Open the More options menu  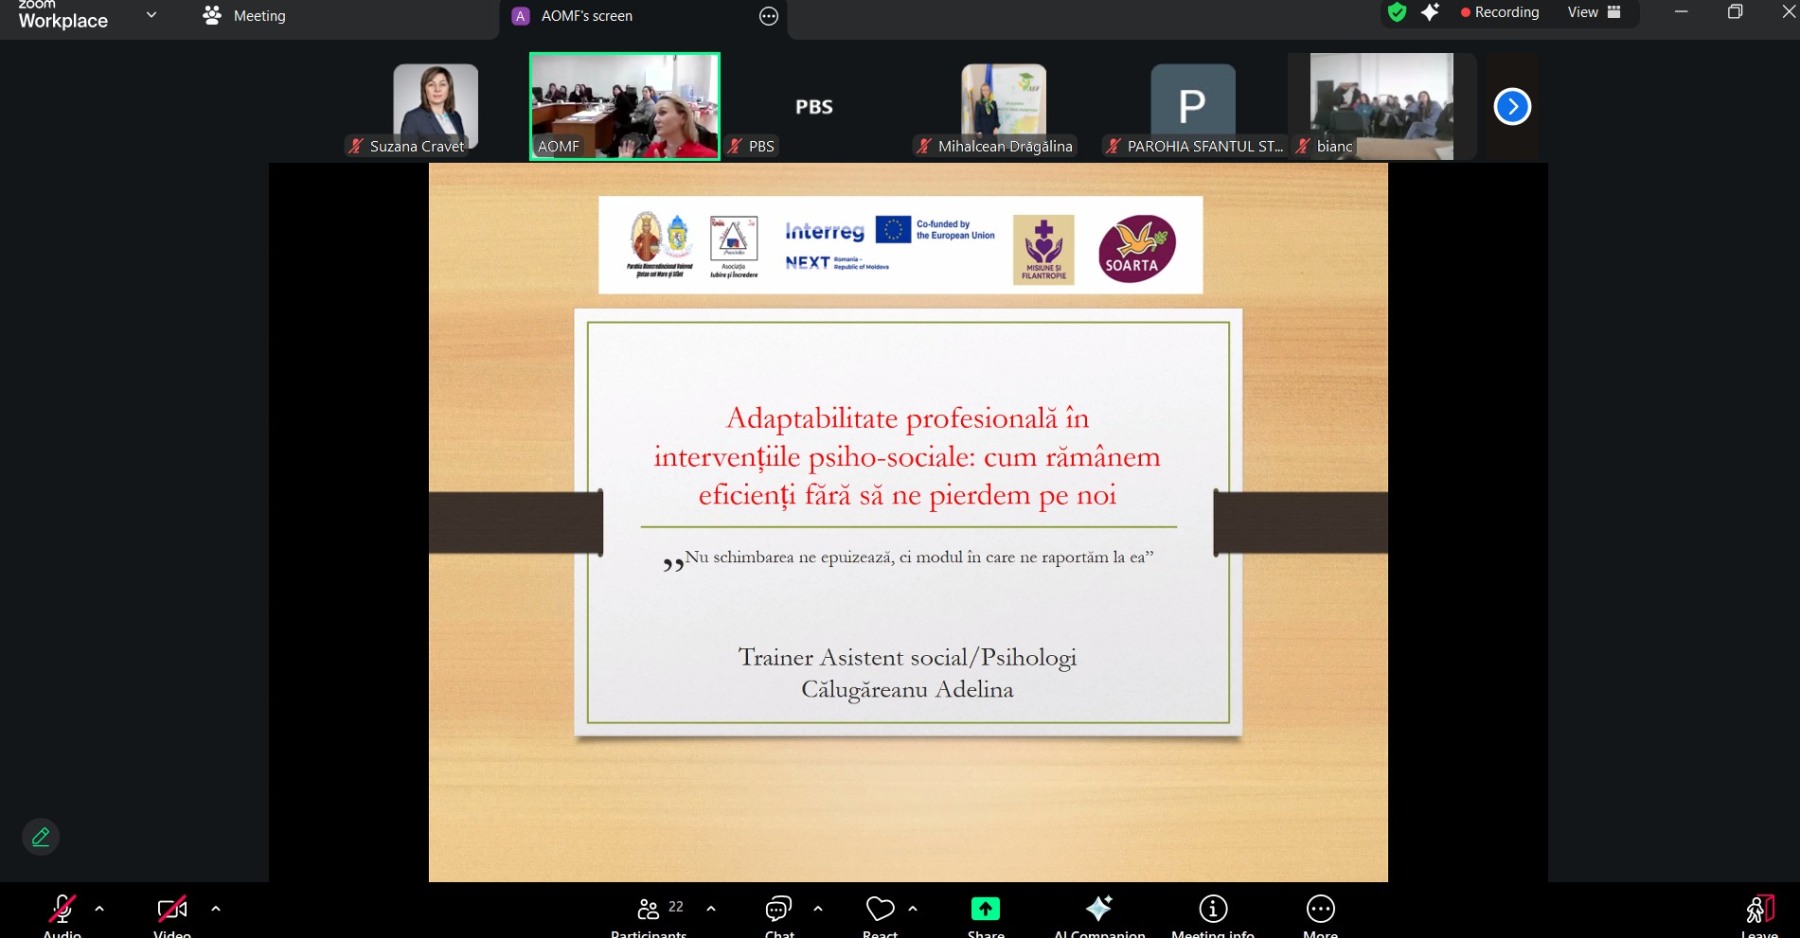pos(1320,910)
